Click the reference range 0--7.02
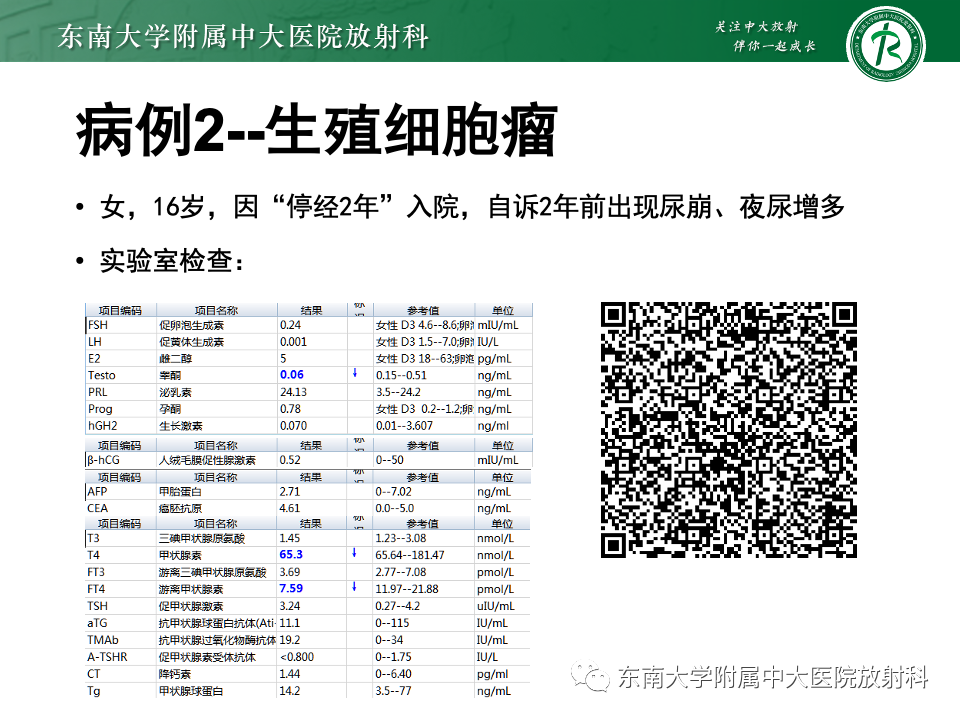 (393, 492)
